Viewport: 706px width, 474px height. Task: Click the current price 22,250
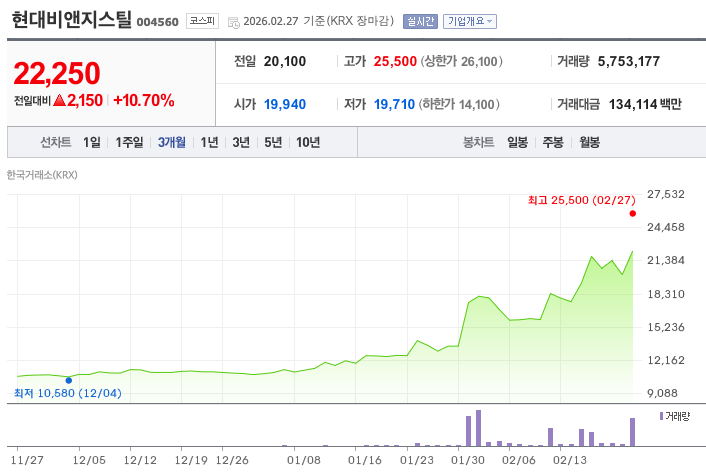click(57, 73)
